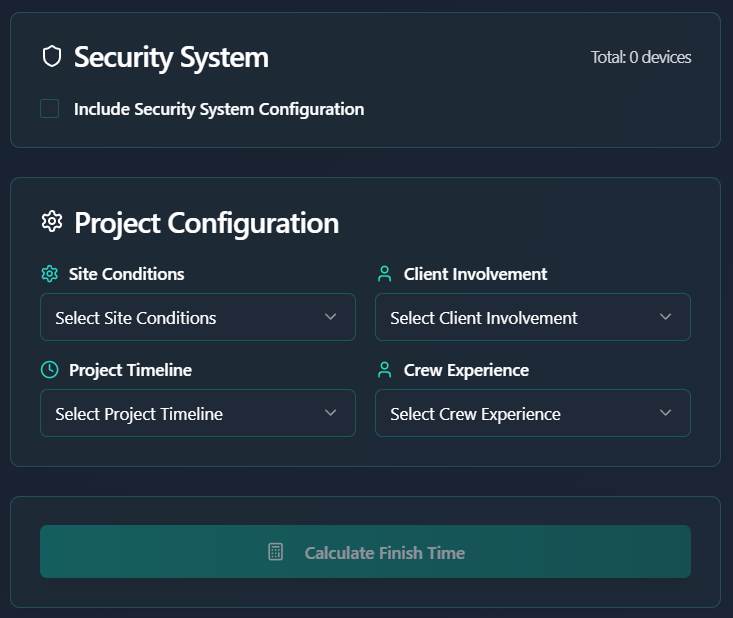Click the gear icon beside Project Configuration heading
Image resolution: width=733 pixels, height=618 pixels.
click(51, 222)
